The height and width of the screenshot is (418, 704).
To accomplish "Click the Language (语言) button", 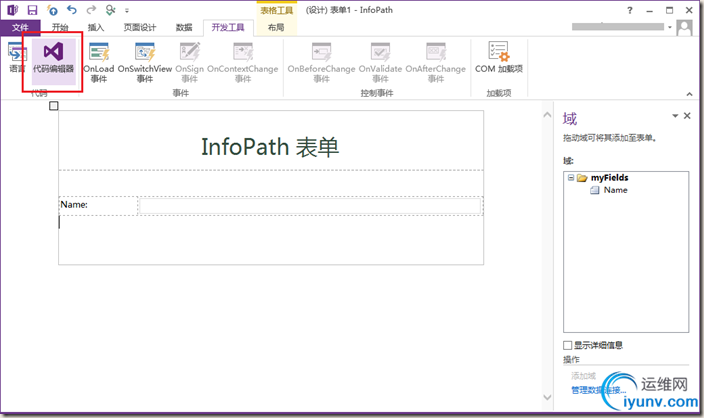I will point(17,58).
